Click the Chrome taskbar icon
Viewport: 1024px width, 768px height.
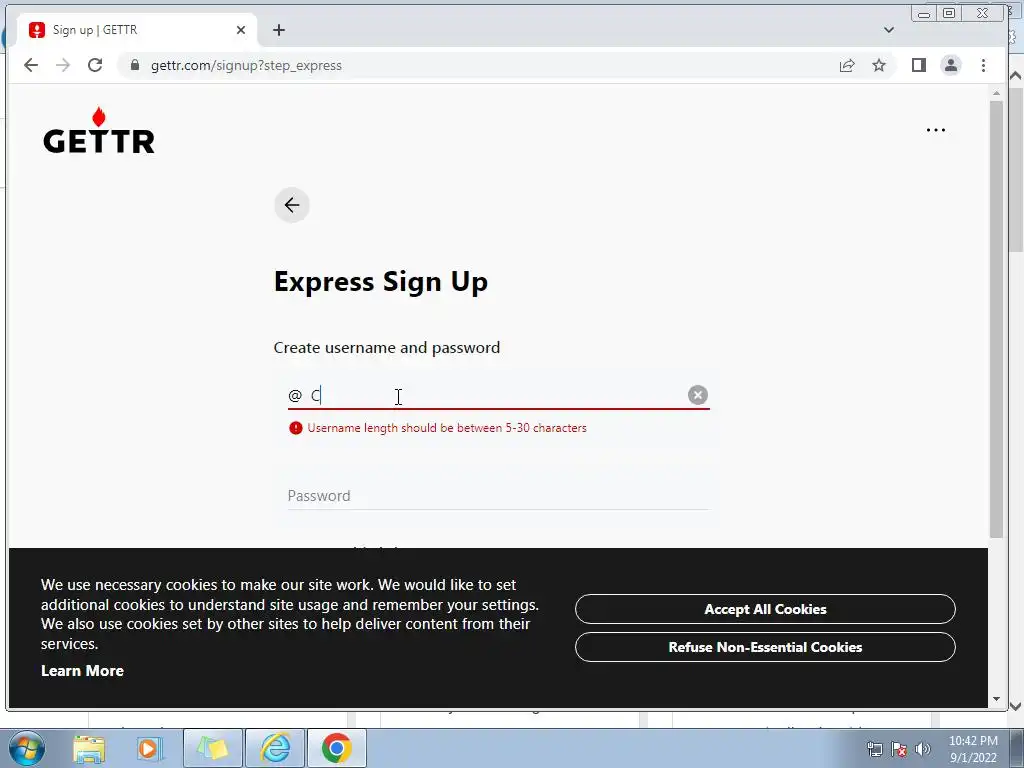(x=336, y=748)
